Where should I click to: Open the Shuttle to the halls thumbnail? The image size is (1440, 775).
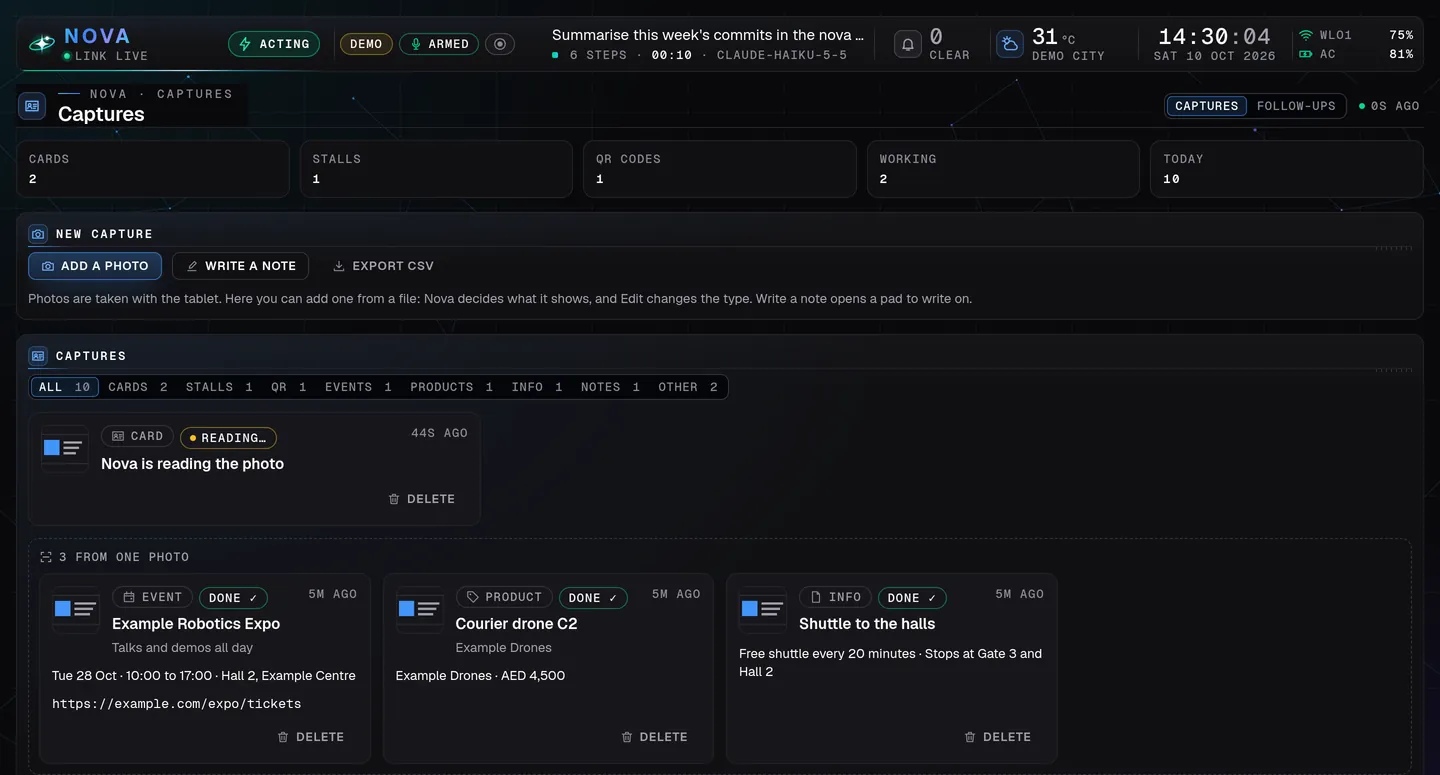point(763,609)
